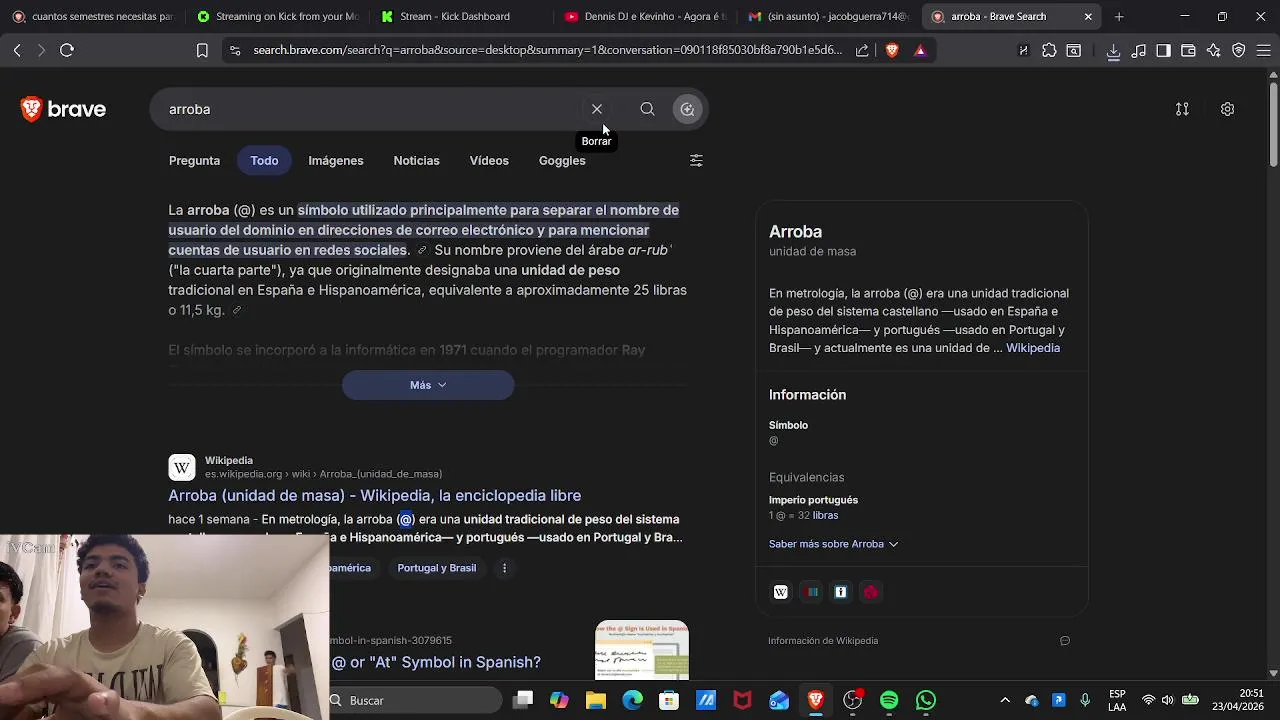Open Spotify from the taskbar
Image resolution: width=1280 pixels, height=720 pixels.
pyautogui.click(x=889, y=700)
